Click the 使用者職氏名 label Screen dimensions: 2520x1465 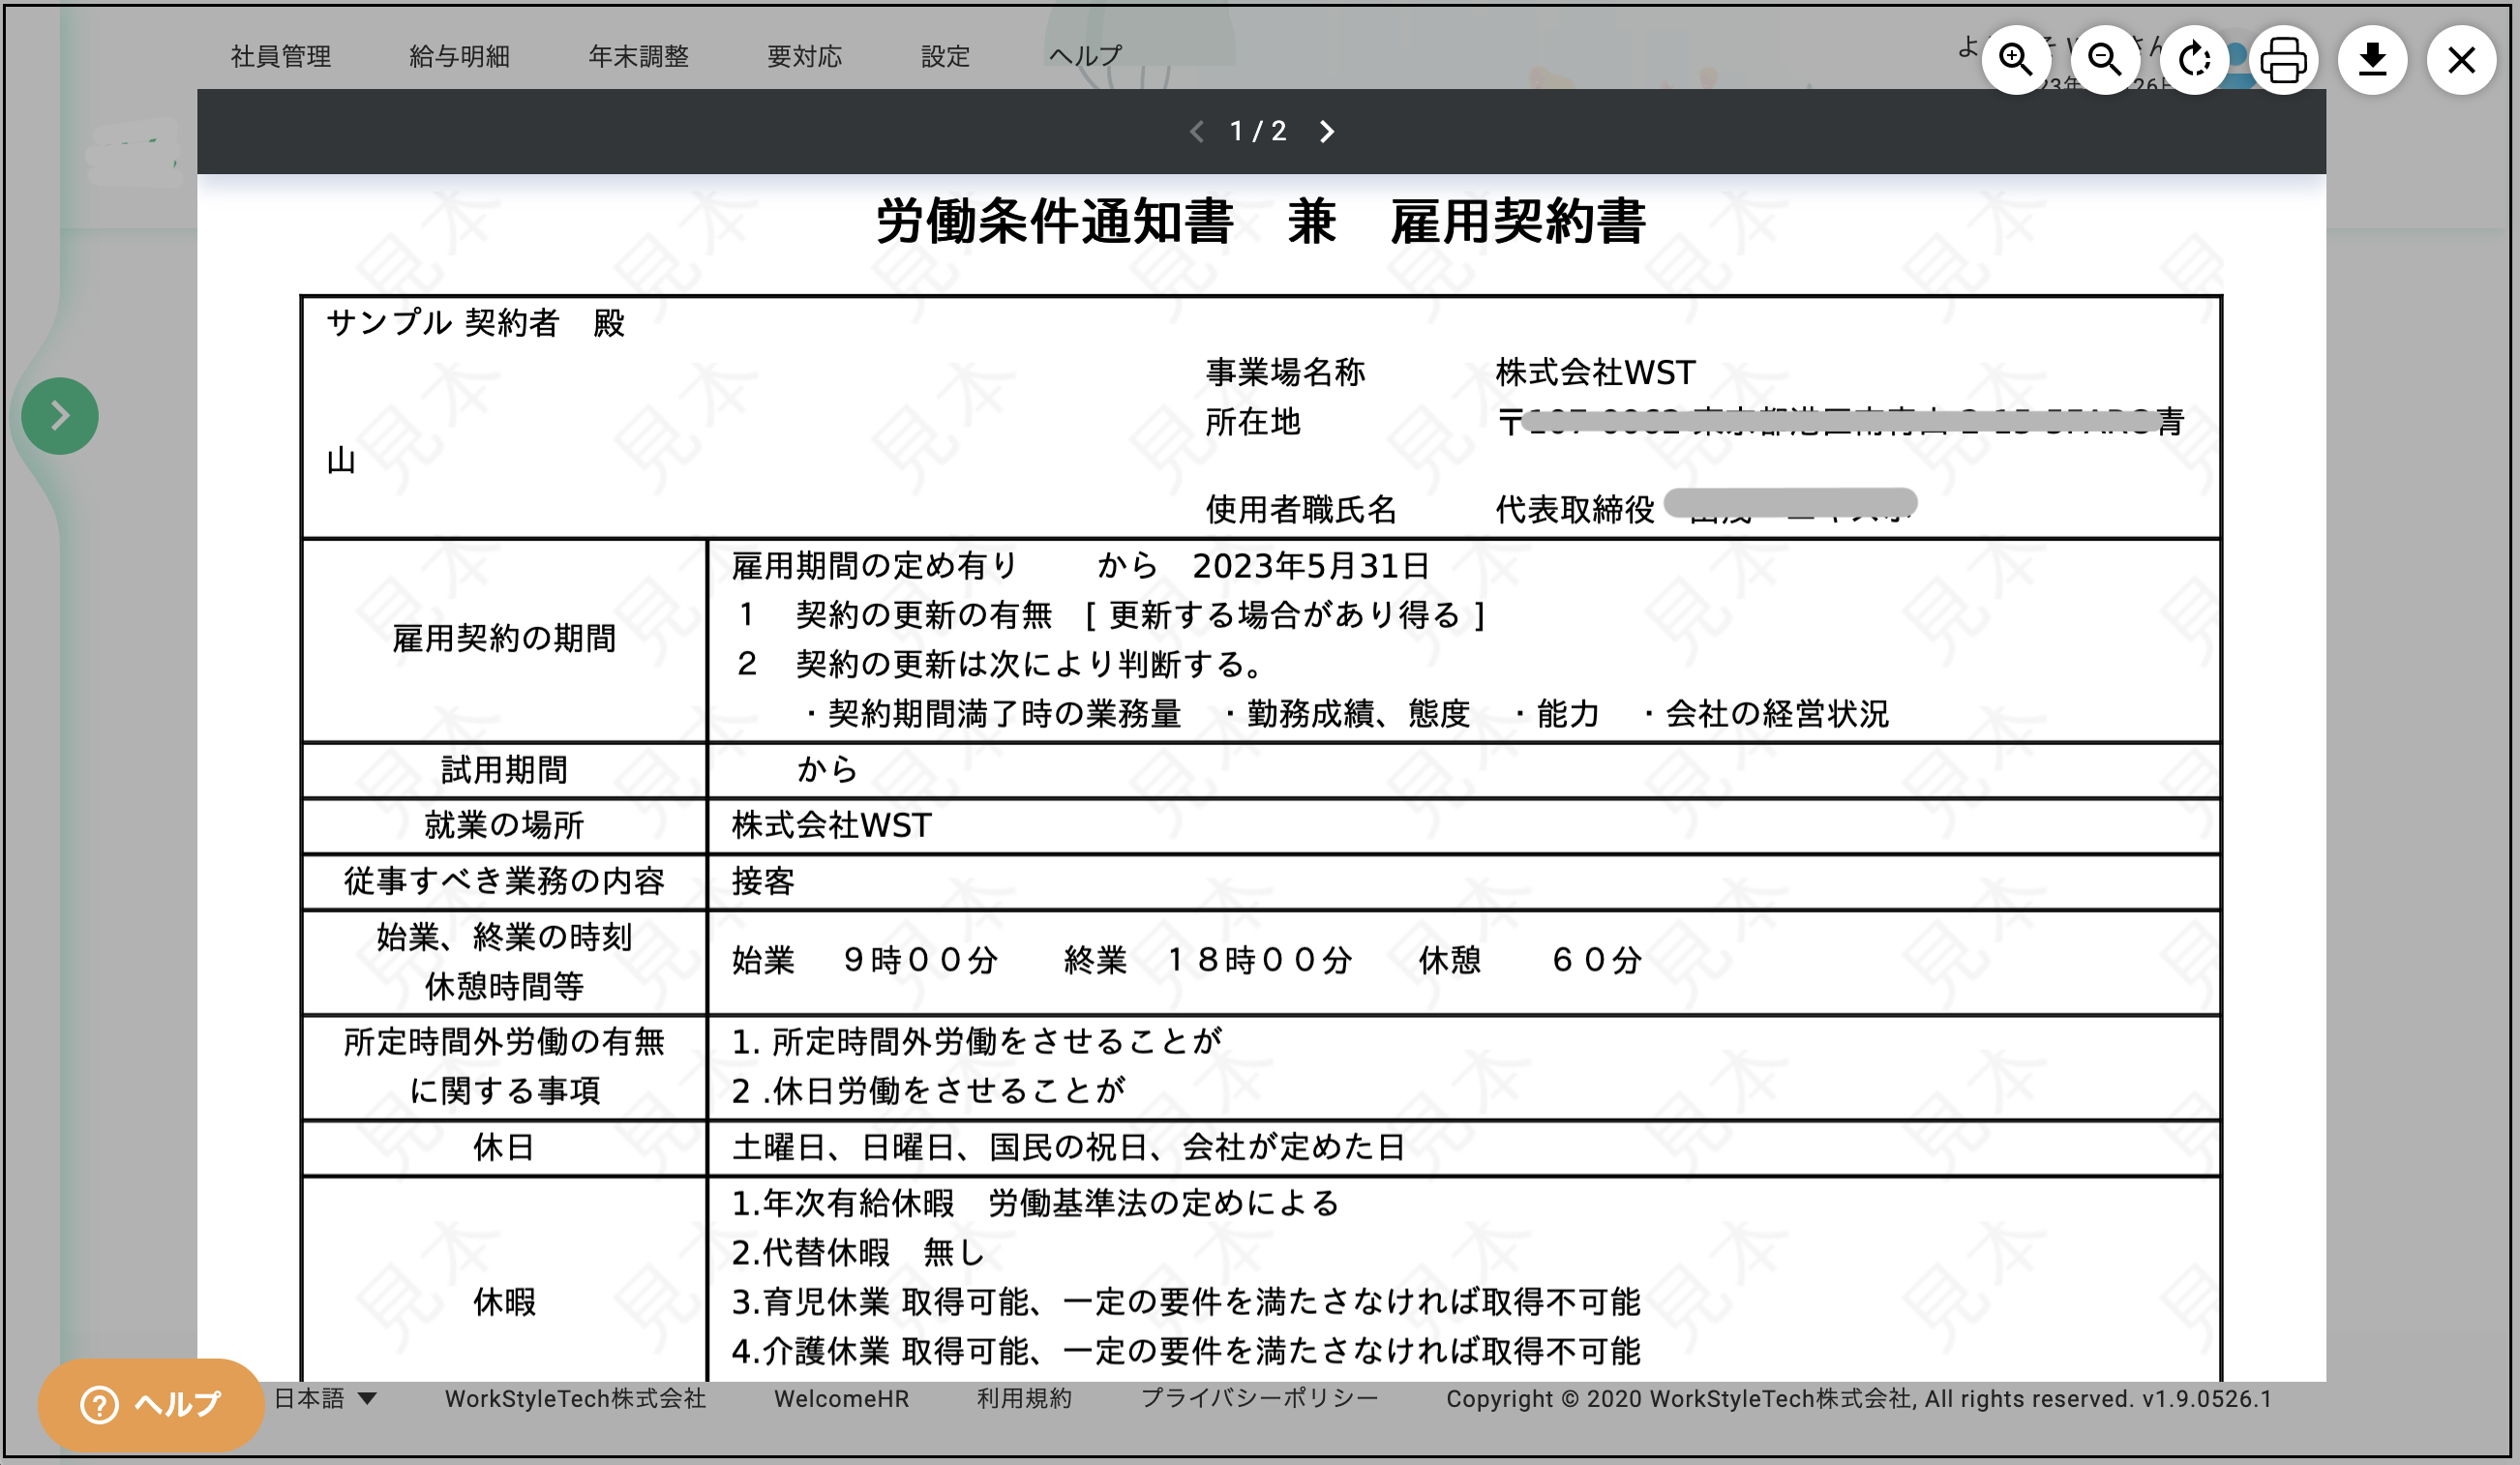[1300, 510]
